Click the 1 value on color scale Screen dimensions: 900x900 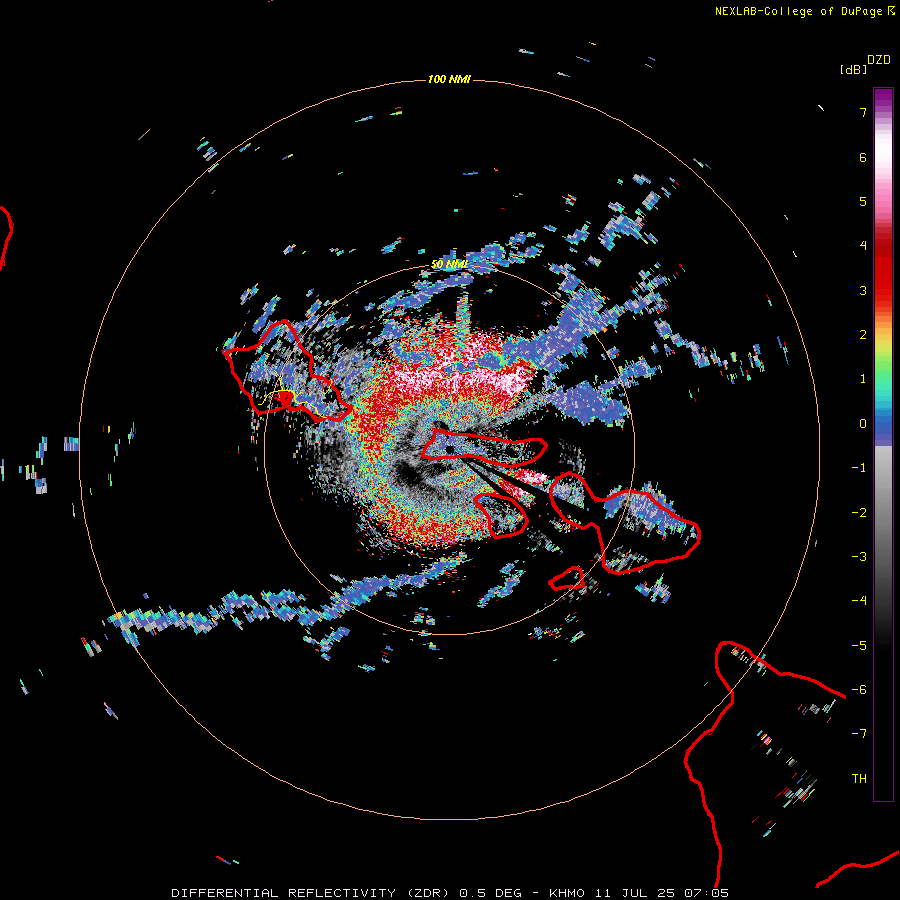[863, 379]
